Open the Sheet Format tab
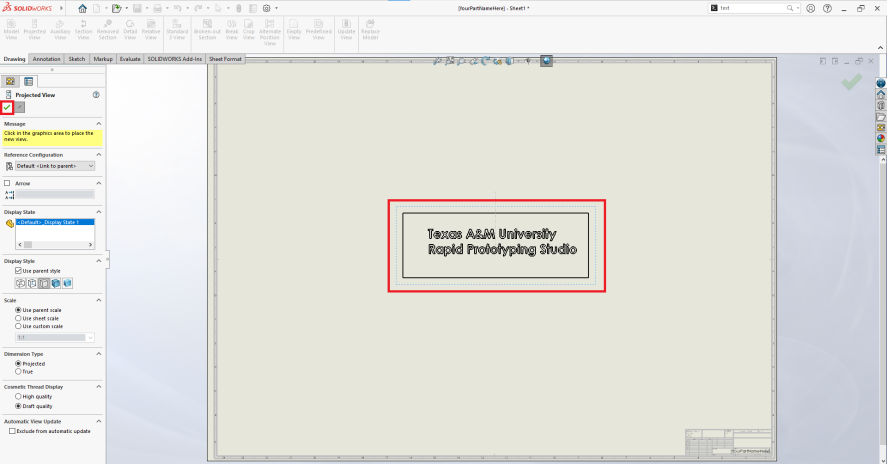The width and height of the screenshot is (887, 464). tap(225, 59)
